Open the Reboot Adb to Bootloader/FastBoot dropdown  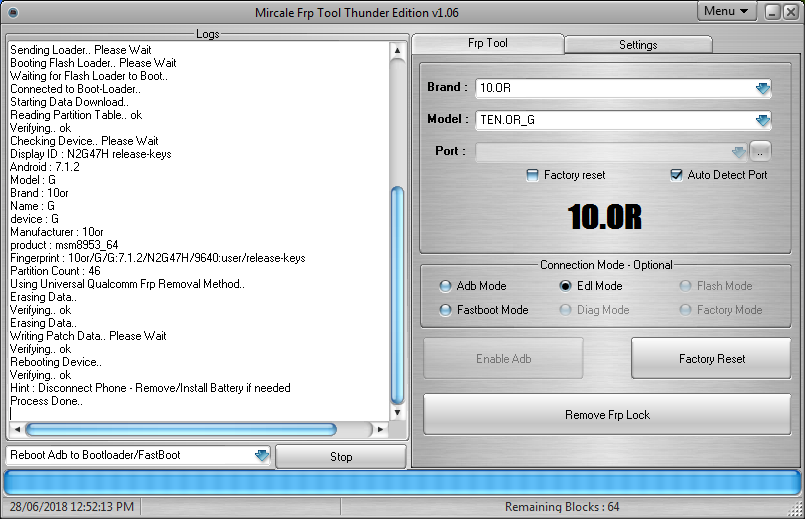[262, 455]
